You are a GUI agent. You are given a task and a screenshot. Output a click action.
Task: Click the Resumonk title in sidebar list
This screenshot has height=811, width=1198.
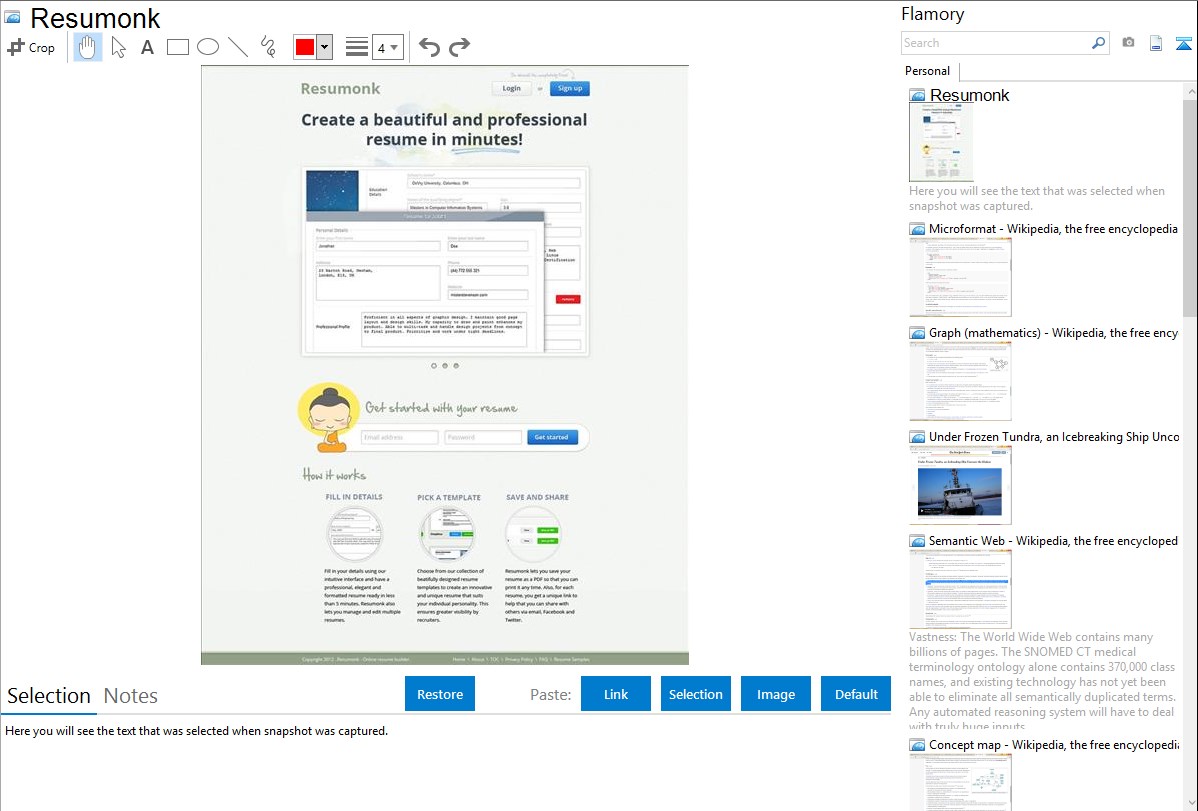[x=969, y=96]
